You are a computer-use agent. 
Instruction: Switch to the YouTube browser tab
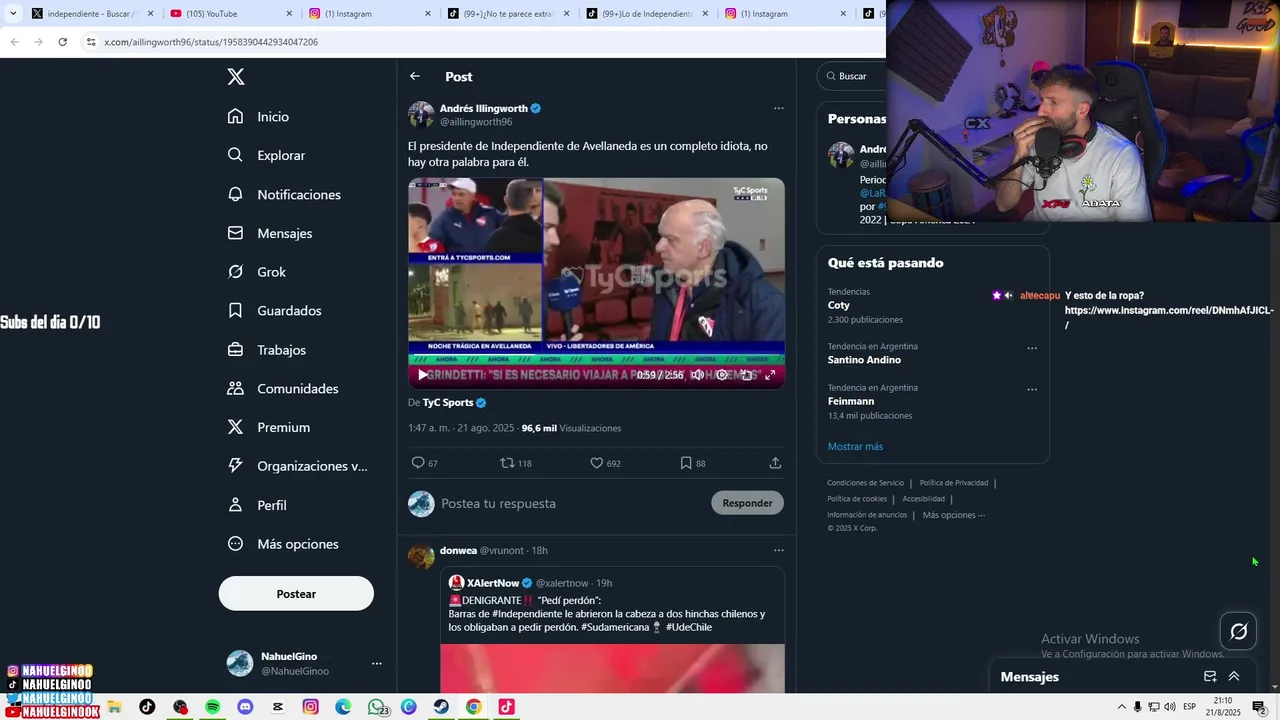click(231, 14)
